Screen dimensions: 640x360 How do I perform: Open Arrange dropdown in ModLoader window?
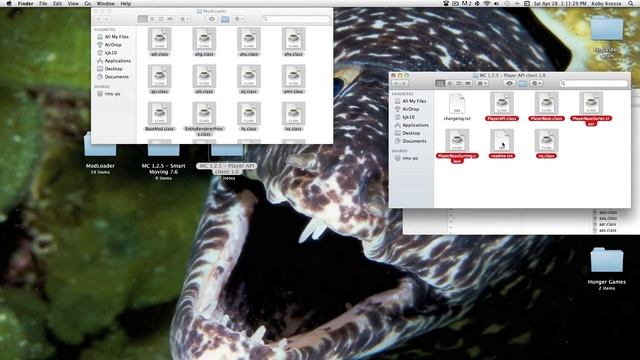pos(184,19)
